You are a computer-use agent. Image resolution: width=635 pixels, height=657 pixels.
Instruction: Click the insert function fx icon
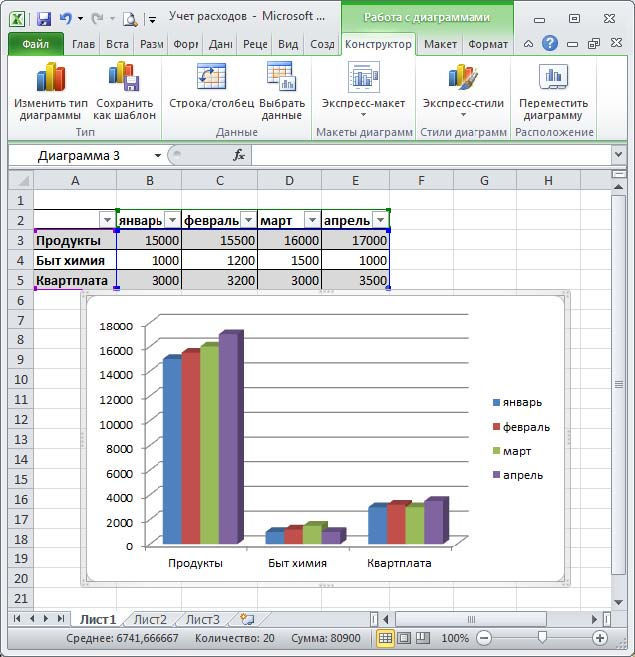tap(239, 155)
